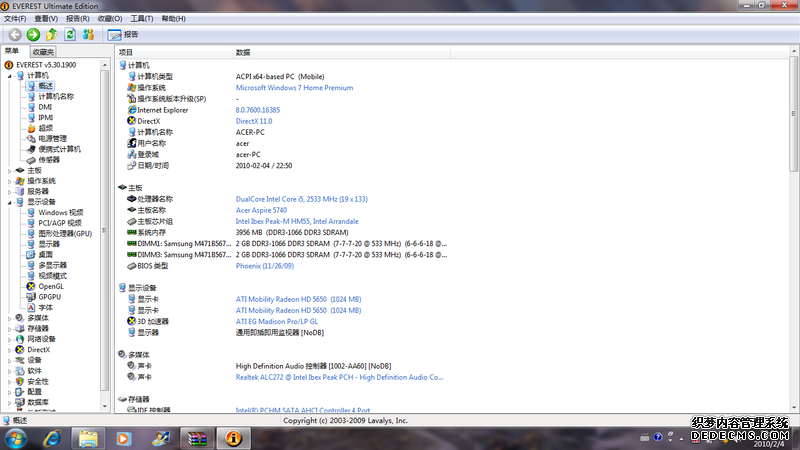The image size is (800, 450).
Task: Click the 数据 column header
Action: click(x=341, y=53)
